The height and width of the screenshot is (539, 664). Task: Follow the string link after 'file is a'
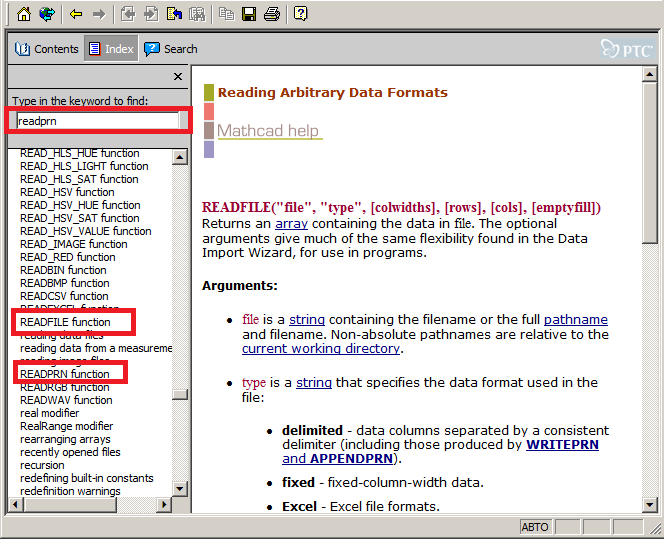307,320
